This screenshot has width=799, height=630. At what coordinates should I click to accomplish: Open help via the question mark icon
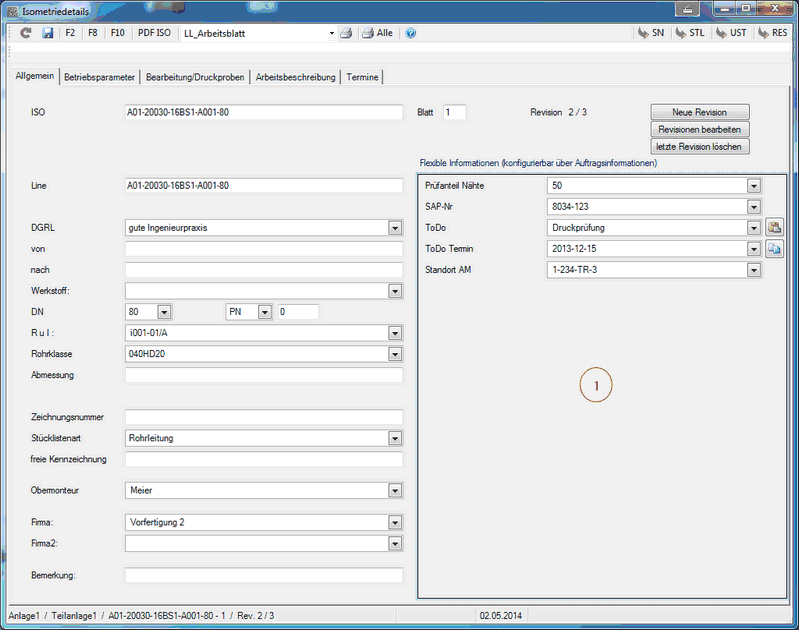coord(410,33)
